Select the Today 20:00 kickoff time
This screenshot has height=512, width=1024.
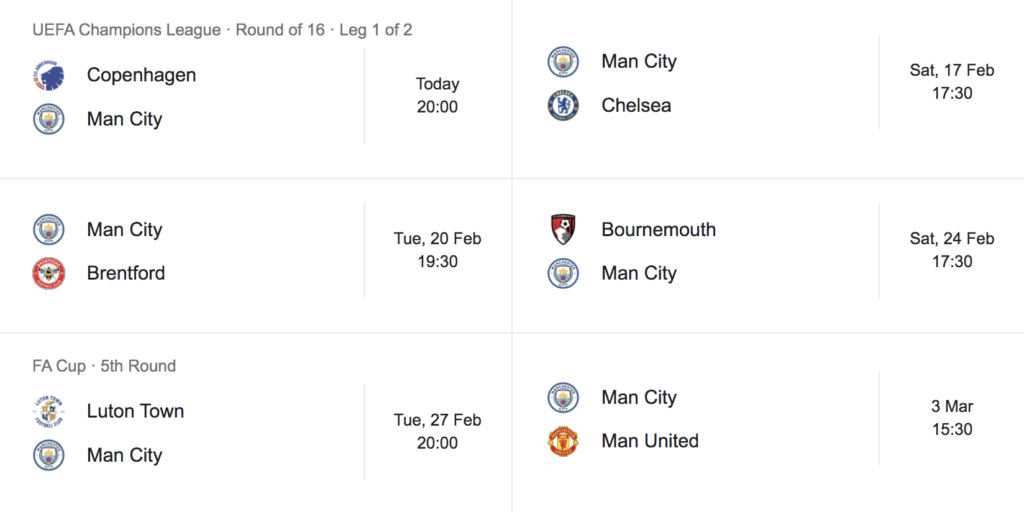[437, 95]
